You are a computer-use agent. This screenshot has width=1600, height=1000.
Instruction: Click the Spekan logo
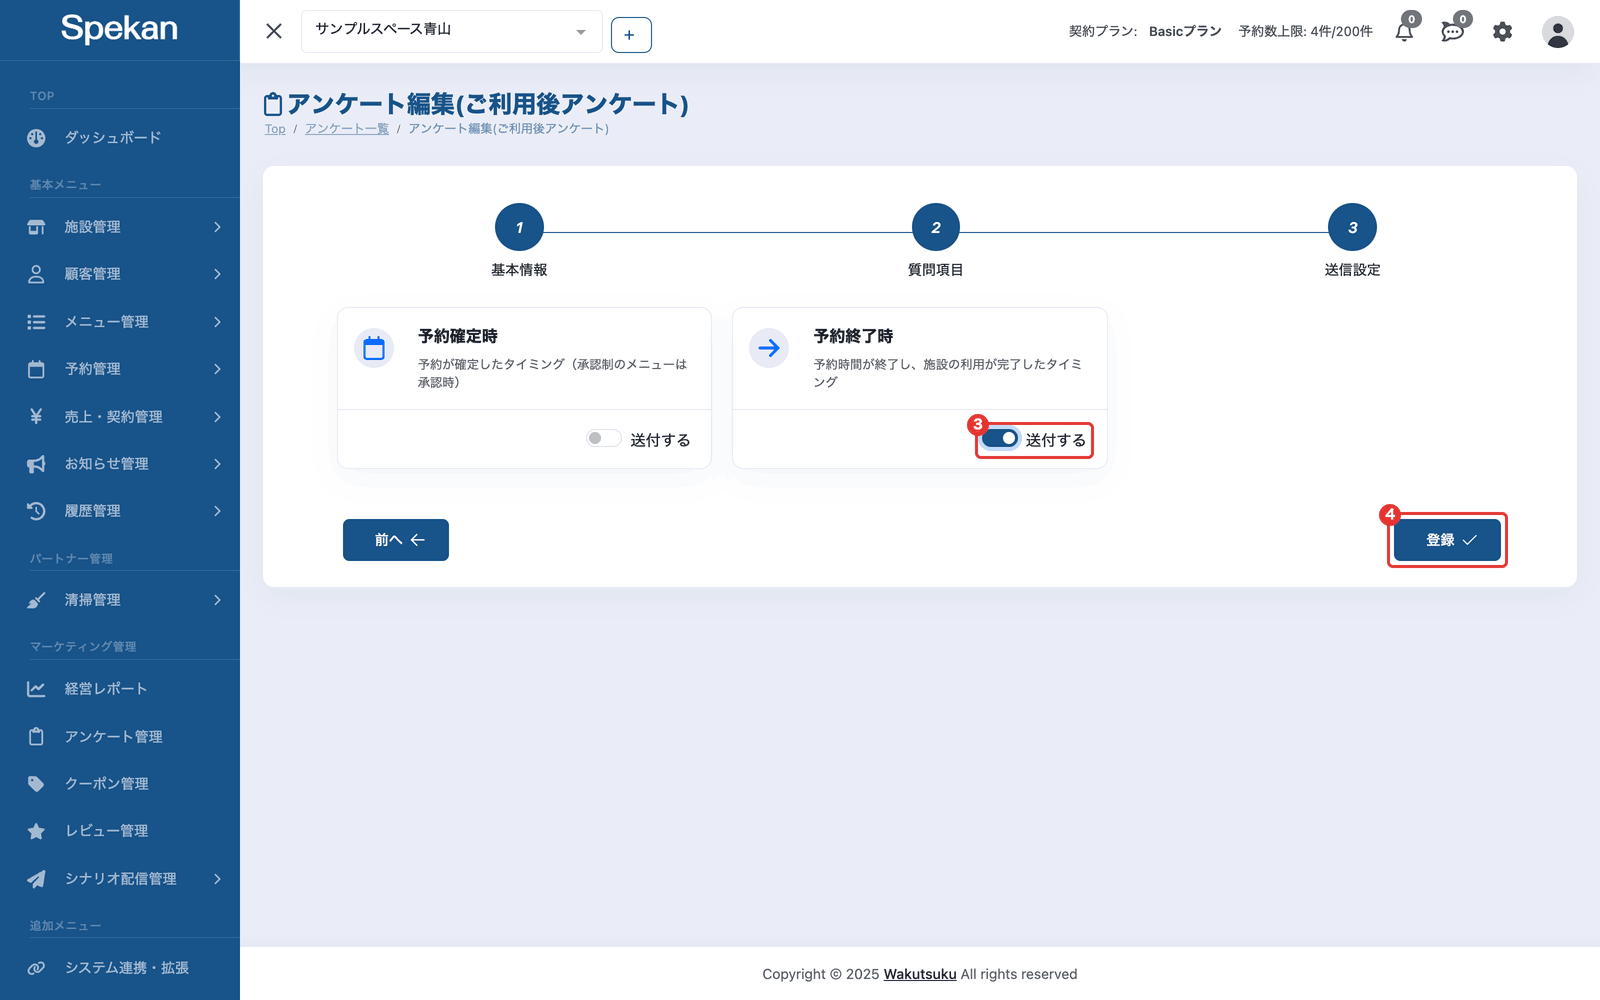pos(119,28)
